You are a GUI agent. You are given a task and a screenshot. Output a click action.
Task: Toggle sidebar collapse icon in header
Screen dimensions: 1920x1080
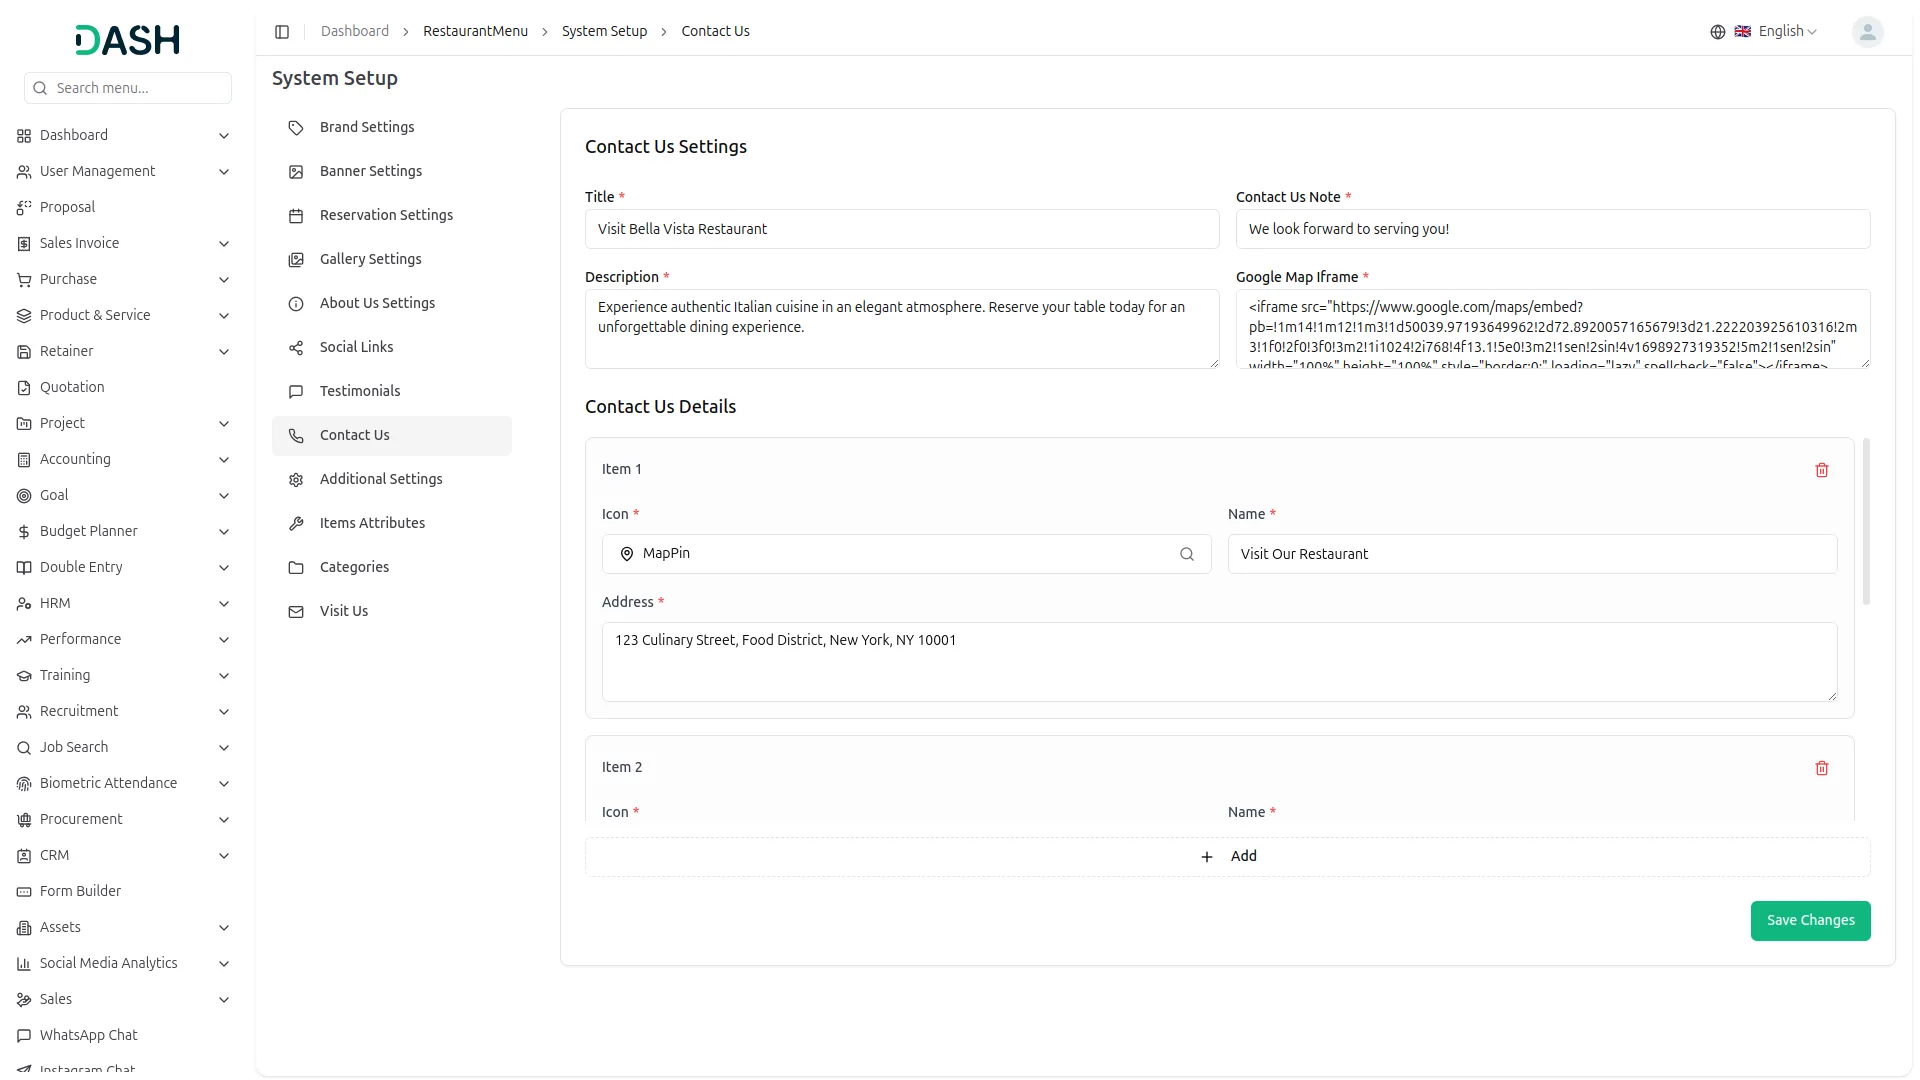point(282,32)
